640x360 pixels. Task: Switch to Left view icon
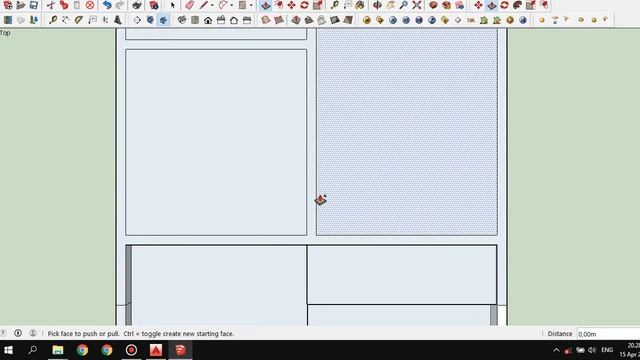247,20
